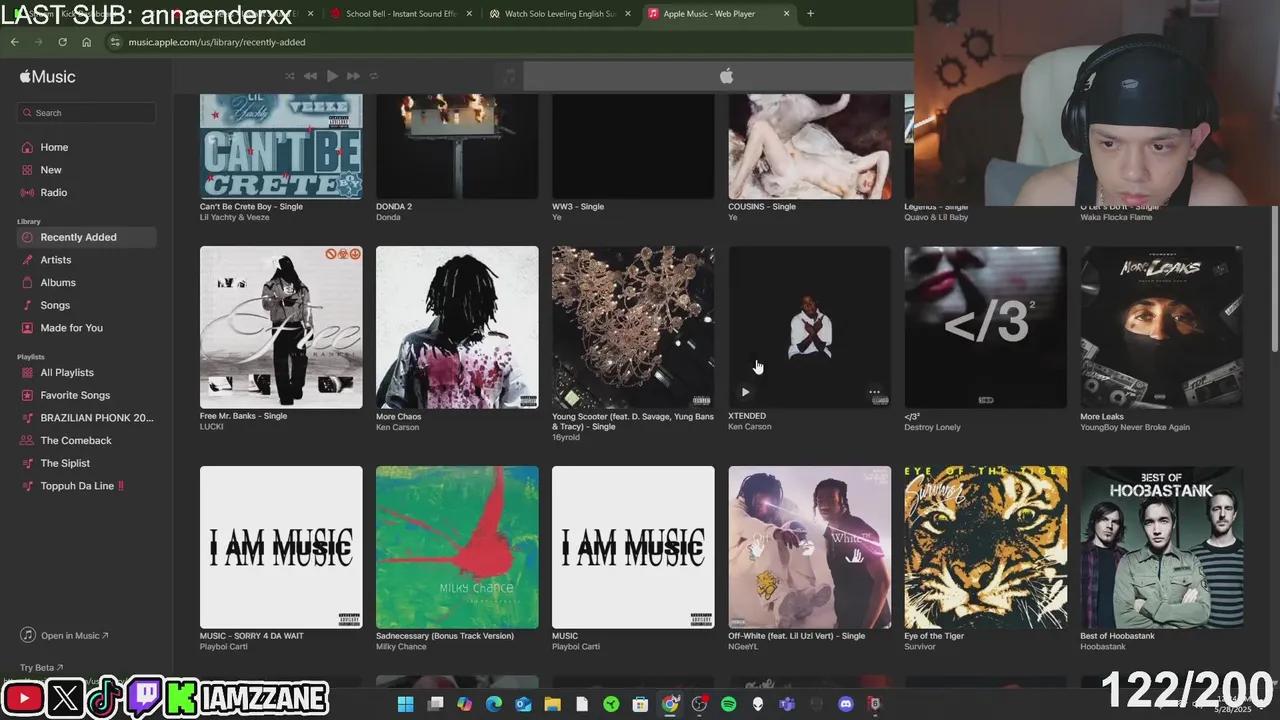Image resolution: width=1280 pixels, height=720 pixels.
Task: Play the XTENDED album via its play icon
Action: tap(745, 392)
